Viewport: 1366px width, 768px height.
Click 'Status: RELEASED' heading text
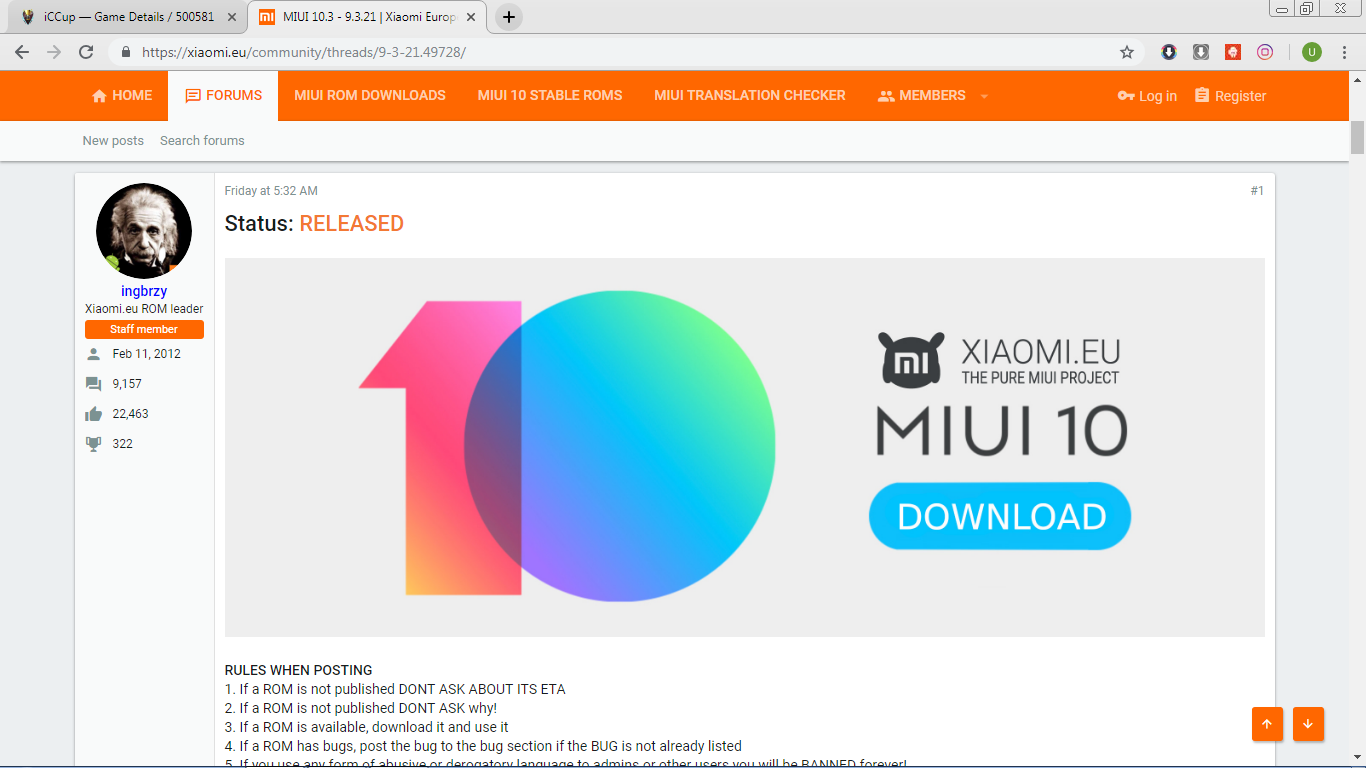pyautogui.click(x=314, y=224)
